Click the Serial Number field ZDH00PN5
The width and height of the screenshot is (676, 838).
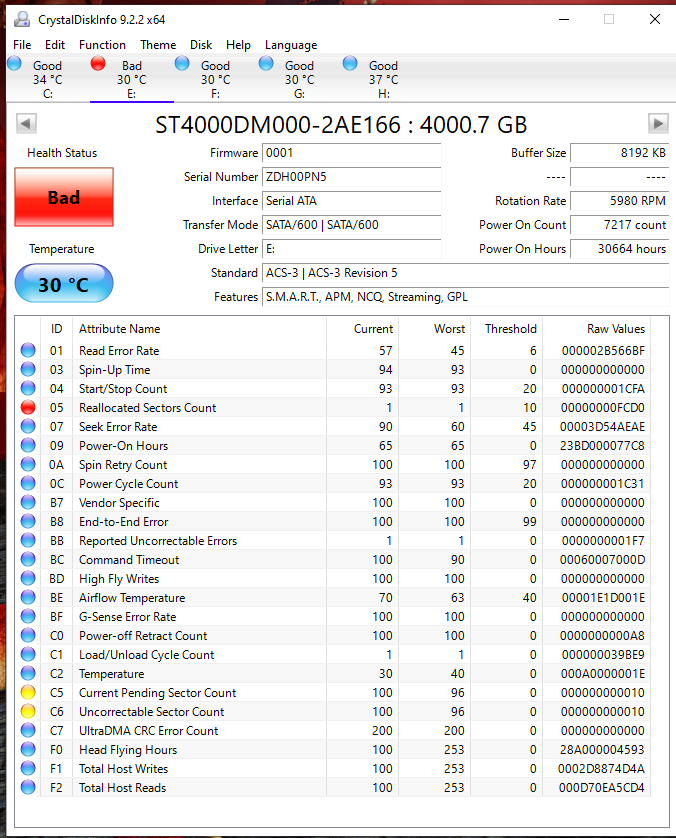coord(352,177)
